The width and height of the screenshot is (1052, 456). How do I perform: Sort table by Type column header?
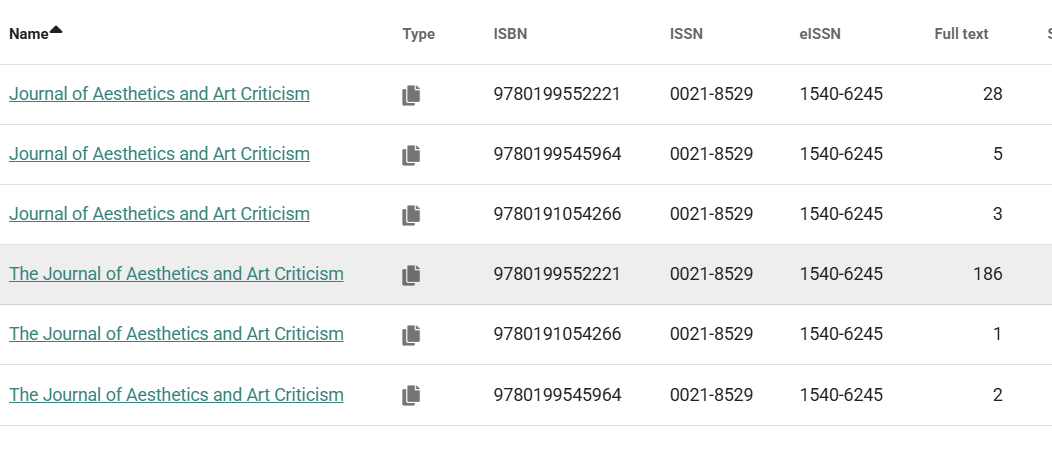(x=419, y=34)
